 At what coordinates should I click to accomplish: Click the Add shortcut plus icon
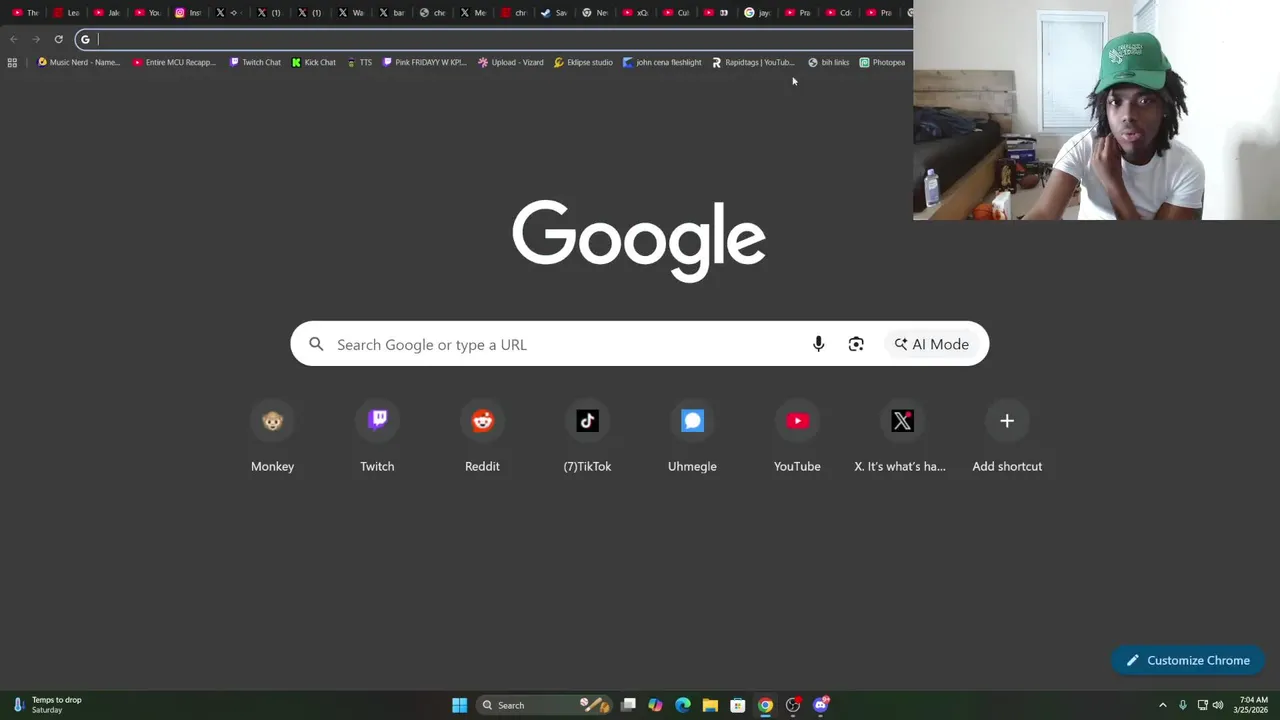[x=1007, y=421]
